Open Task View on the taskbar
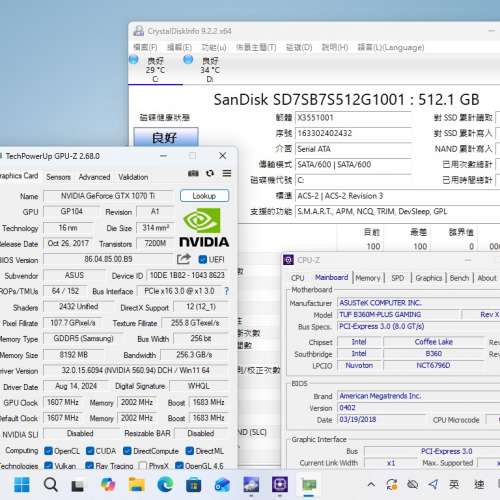 point(78,486)
